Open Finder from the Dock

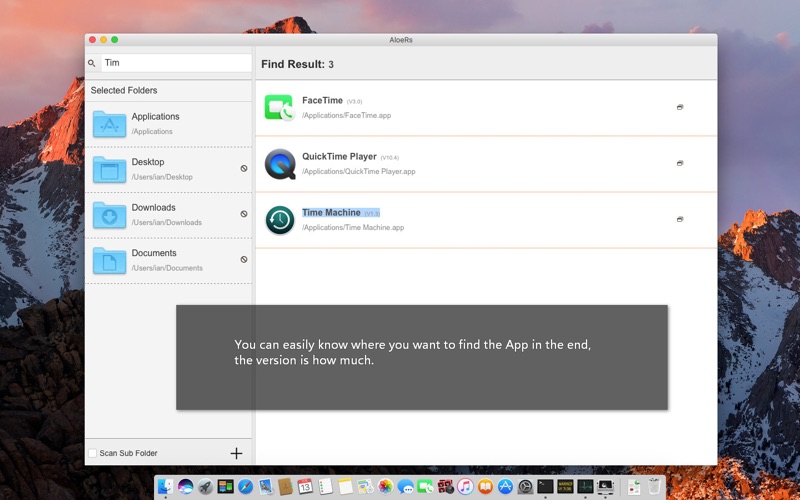point(165,487)
